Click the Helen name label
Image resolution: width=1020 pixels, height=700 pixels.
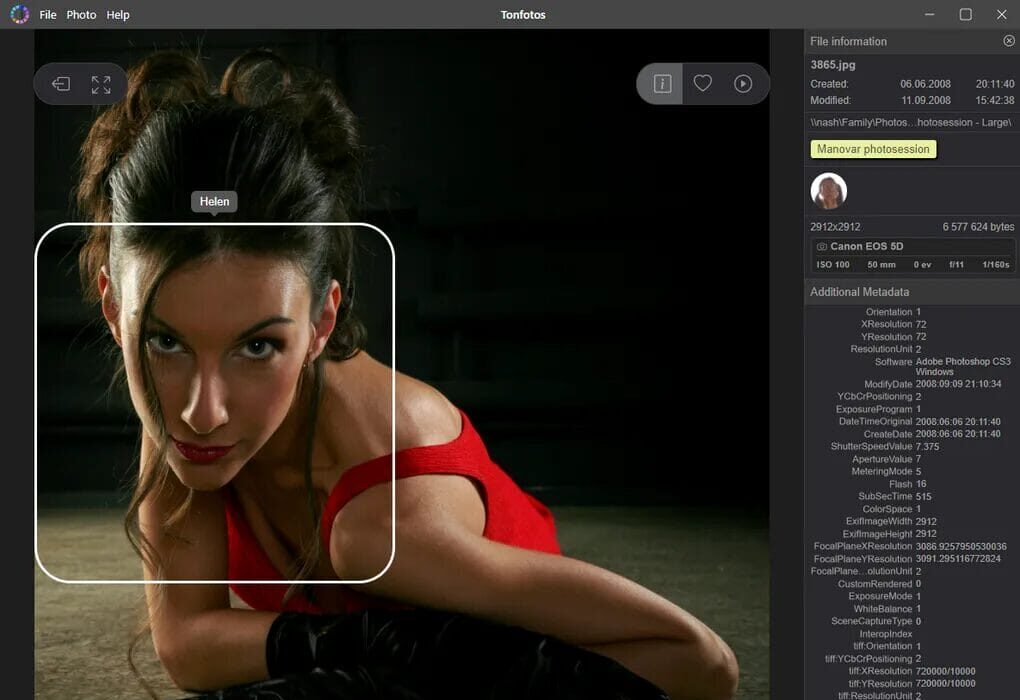point(214,202)
